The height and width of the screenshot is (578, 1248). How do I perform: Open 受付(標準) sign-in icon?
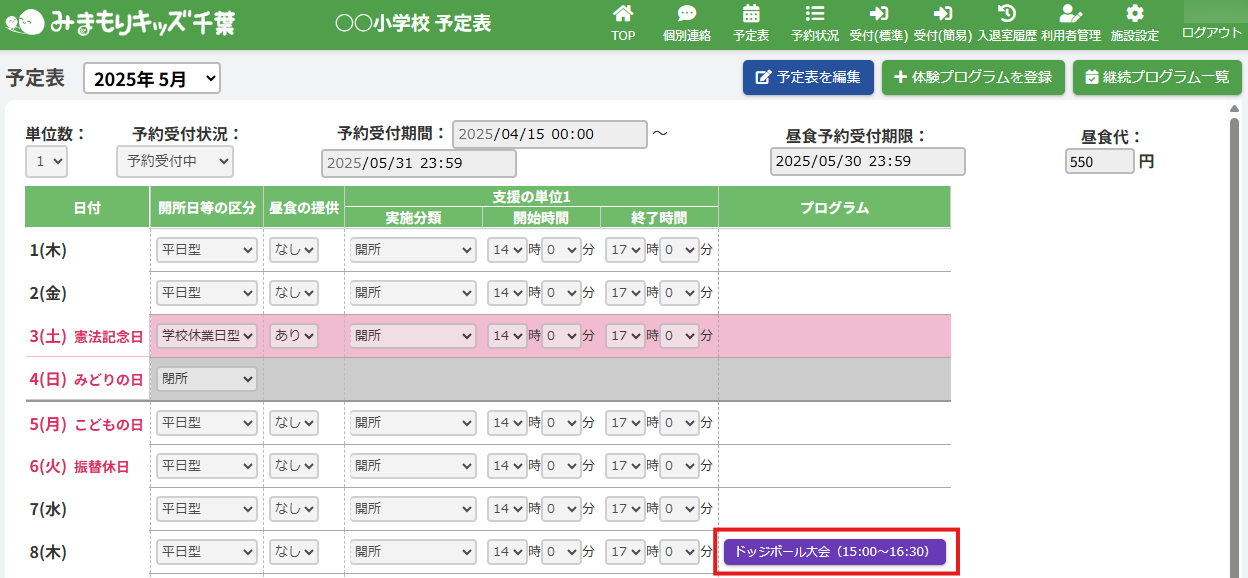tap(878, 14)
